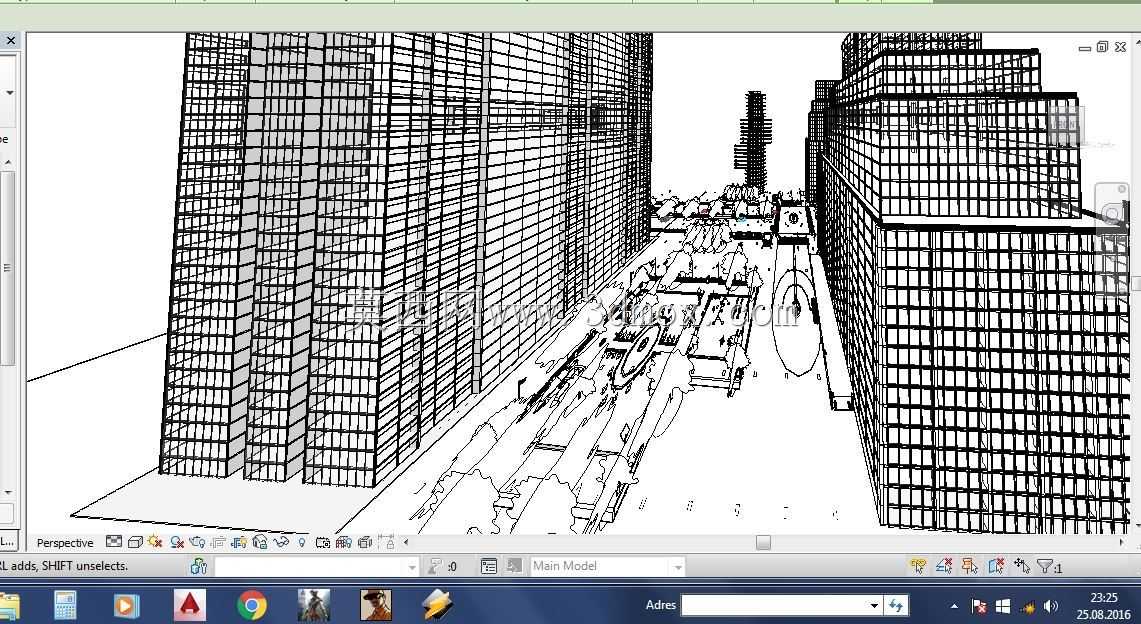Toggle Drag Elements on Selection option
Image resolution: width=1141 pixels, height=624 pixels.
pyautogui.click(x=1022, y=565)
